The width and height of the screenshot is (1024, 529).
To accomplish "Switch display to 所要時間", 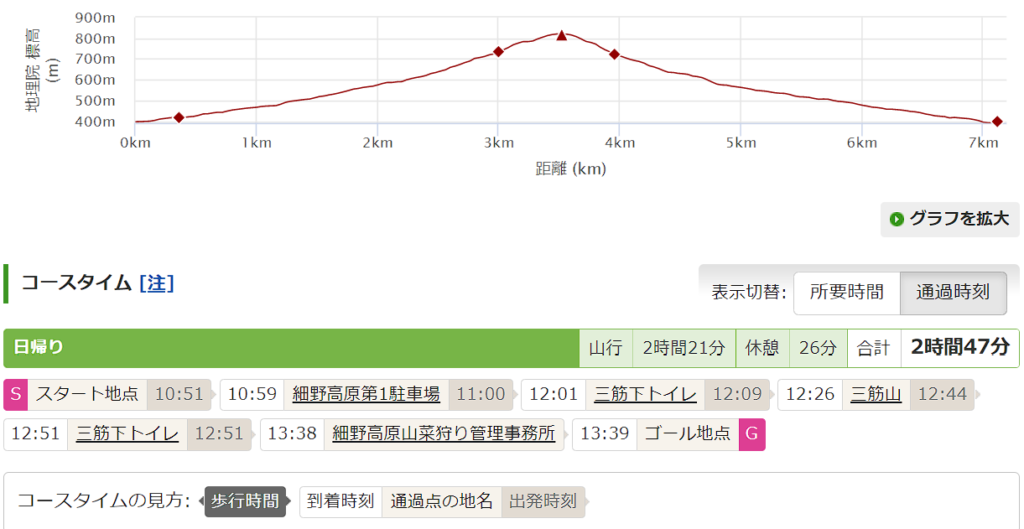I will tap(846, 292).
